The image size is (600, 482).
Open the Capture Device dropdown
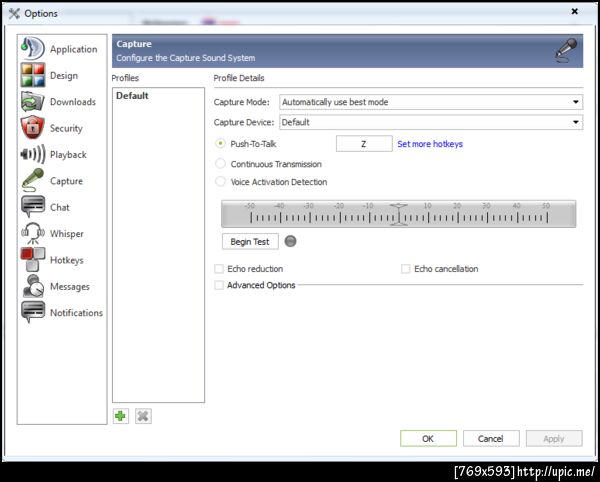pyautogui.click(x=431, y=122)
